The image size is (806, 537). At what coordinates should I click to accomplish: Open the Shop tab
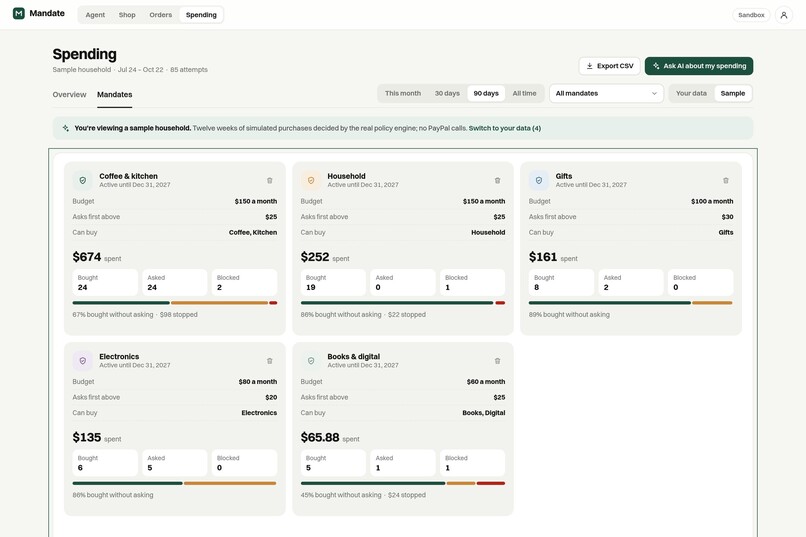(127, 15)
